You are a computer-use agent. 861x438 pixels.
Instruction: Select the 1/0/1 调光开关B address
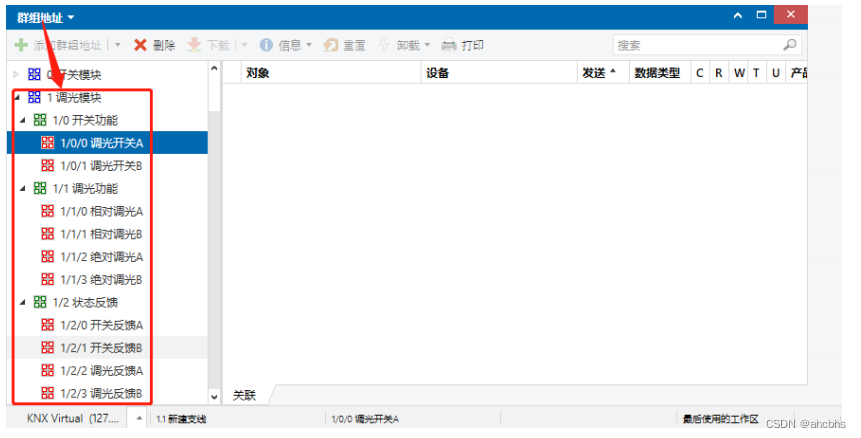coord(101,166)
